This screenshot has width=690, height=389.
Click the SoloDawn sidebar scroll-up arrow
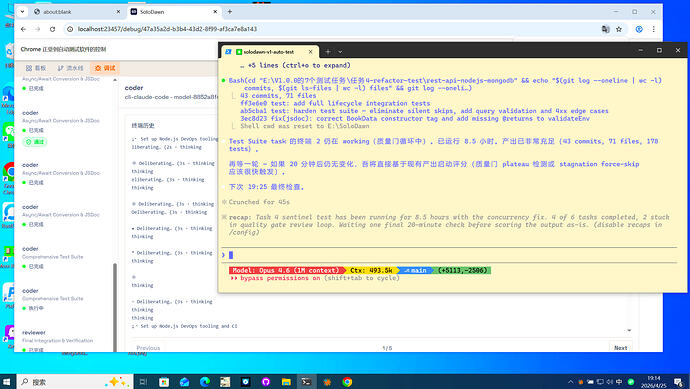click(115, 80)
